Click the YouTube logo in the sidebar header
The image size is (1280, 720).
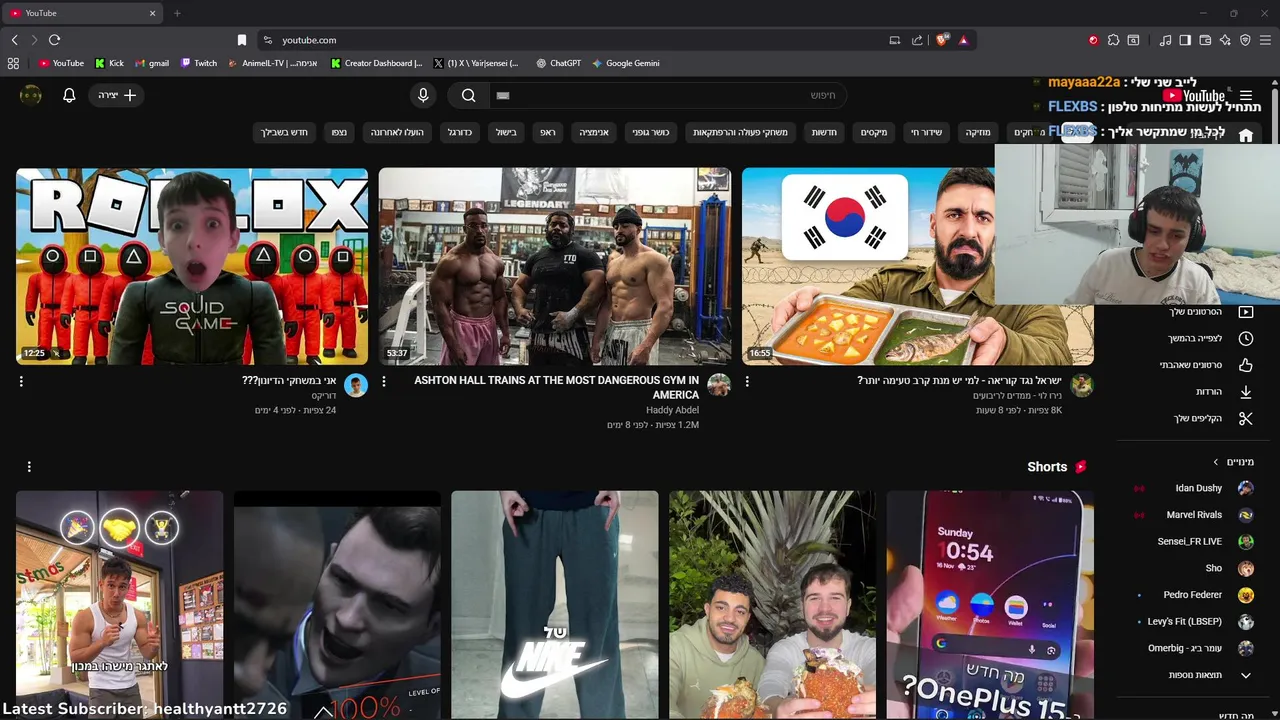tap(1194, 96)
